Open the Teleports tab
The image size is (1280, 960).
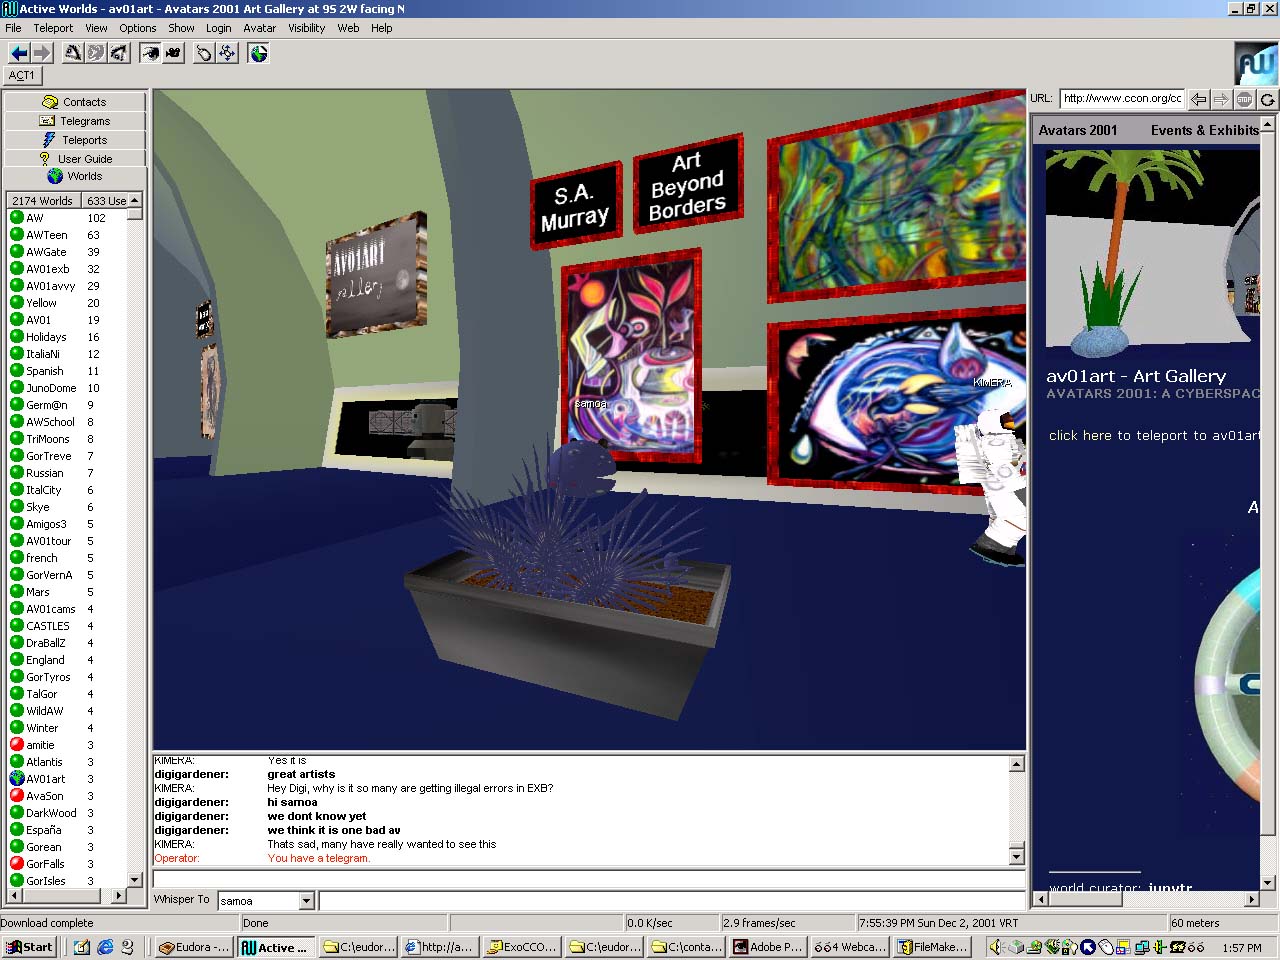click(x=75, y=140)
